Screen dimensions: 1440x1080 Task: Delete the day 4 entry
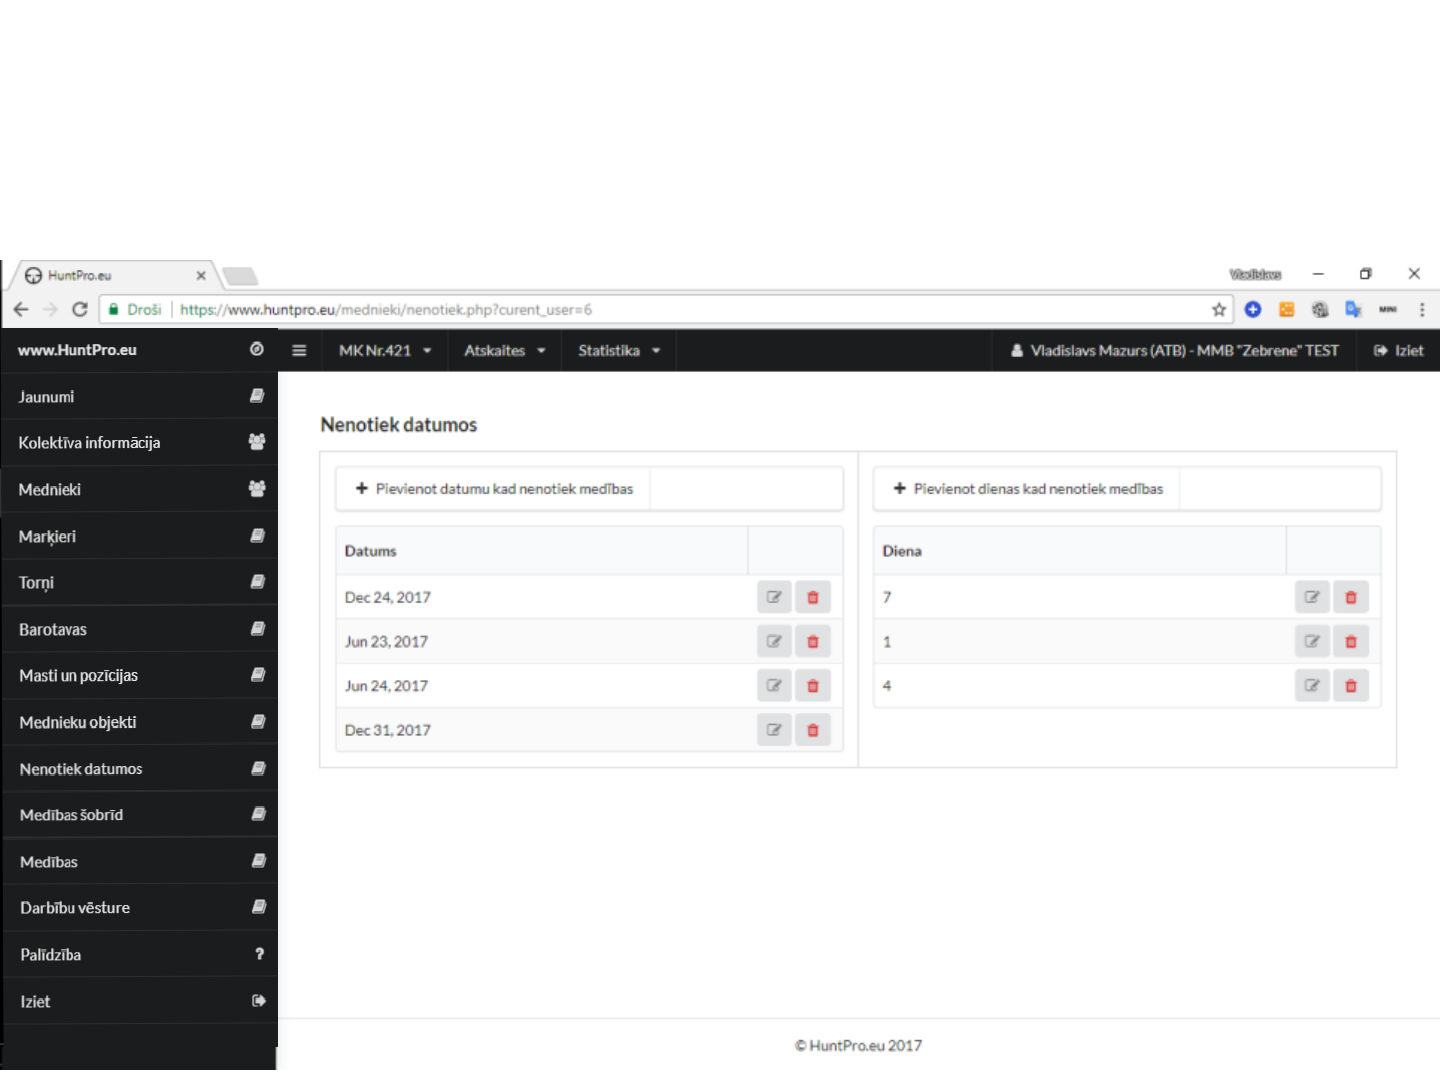1351,685
